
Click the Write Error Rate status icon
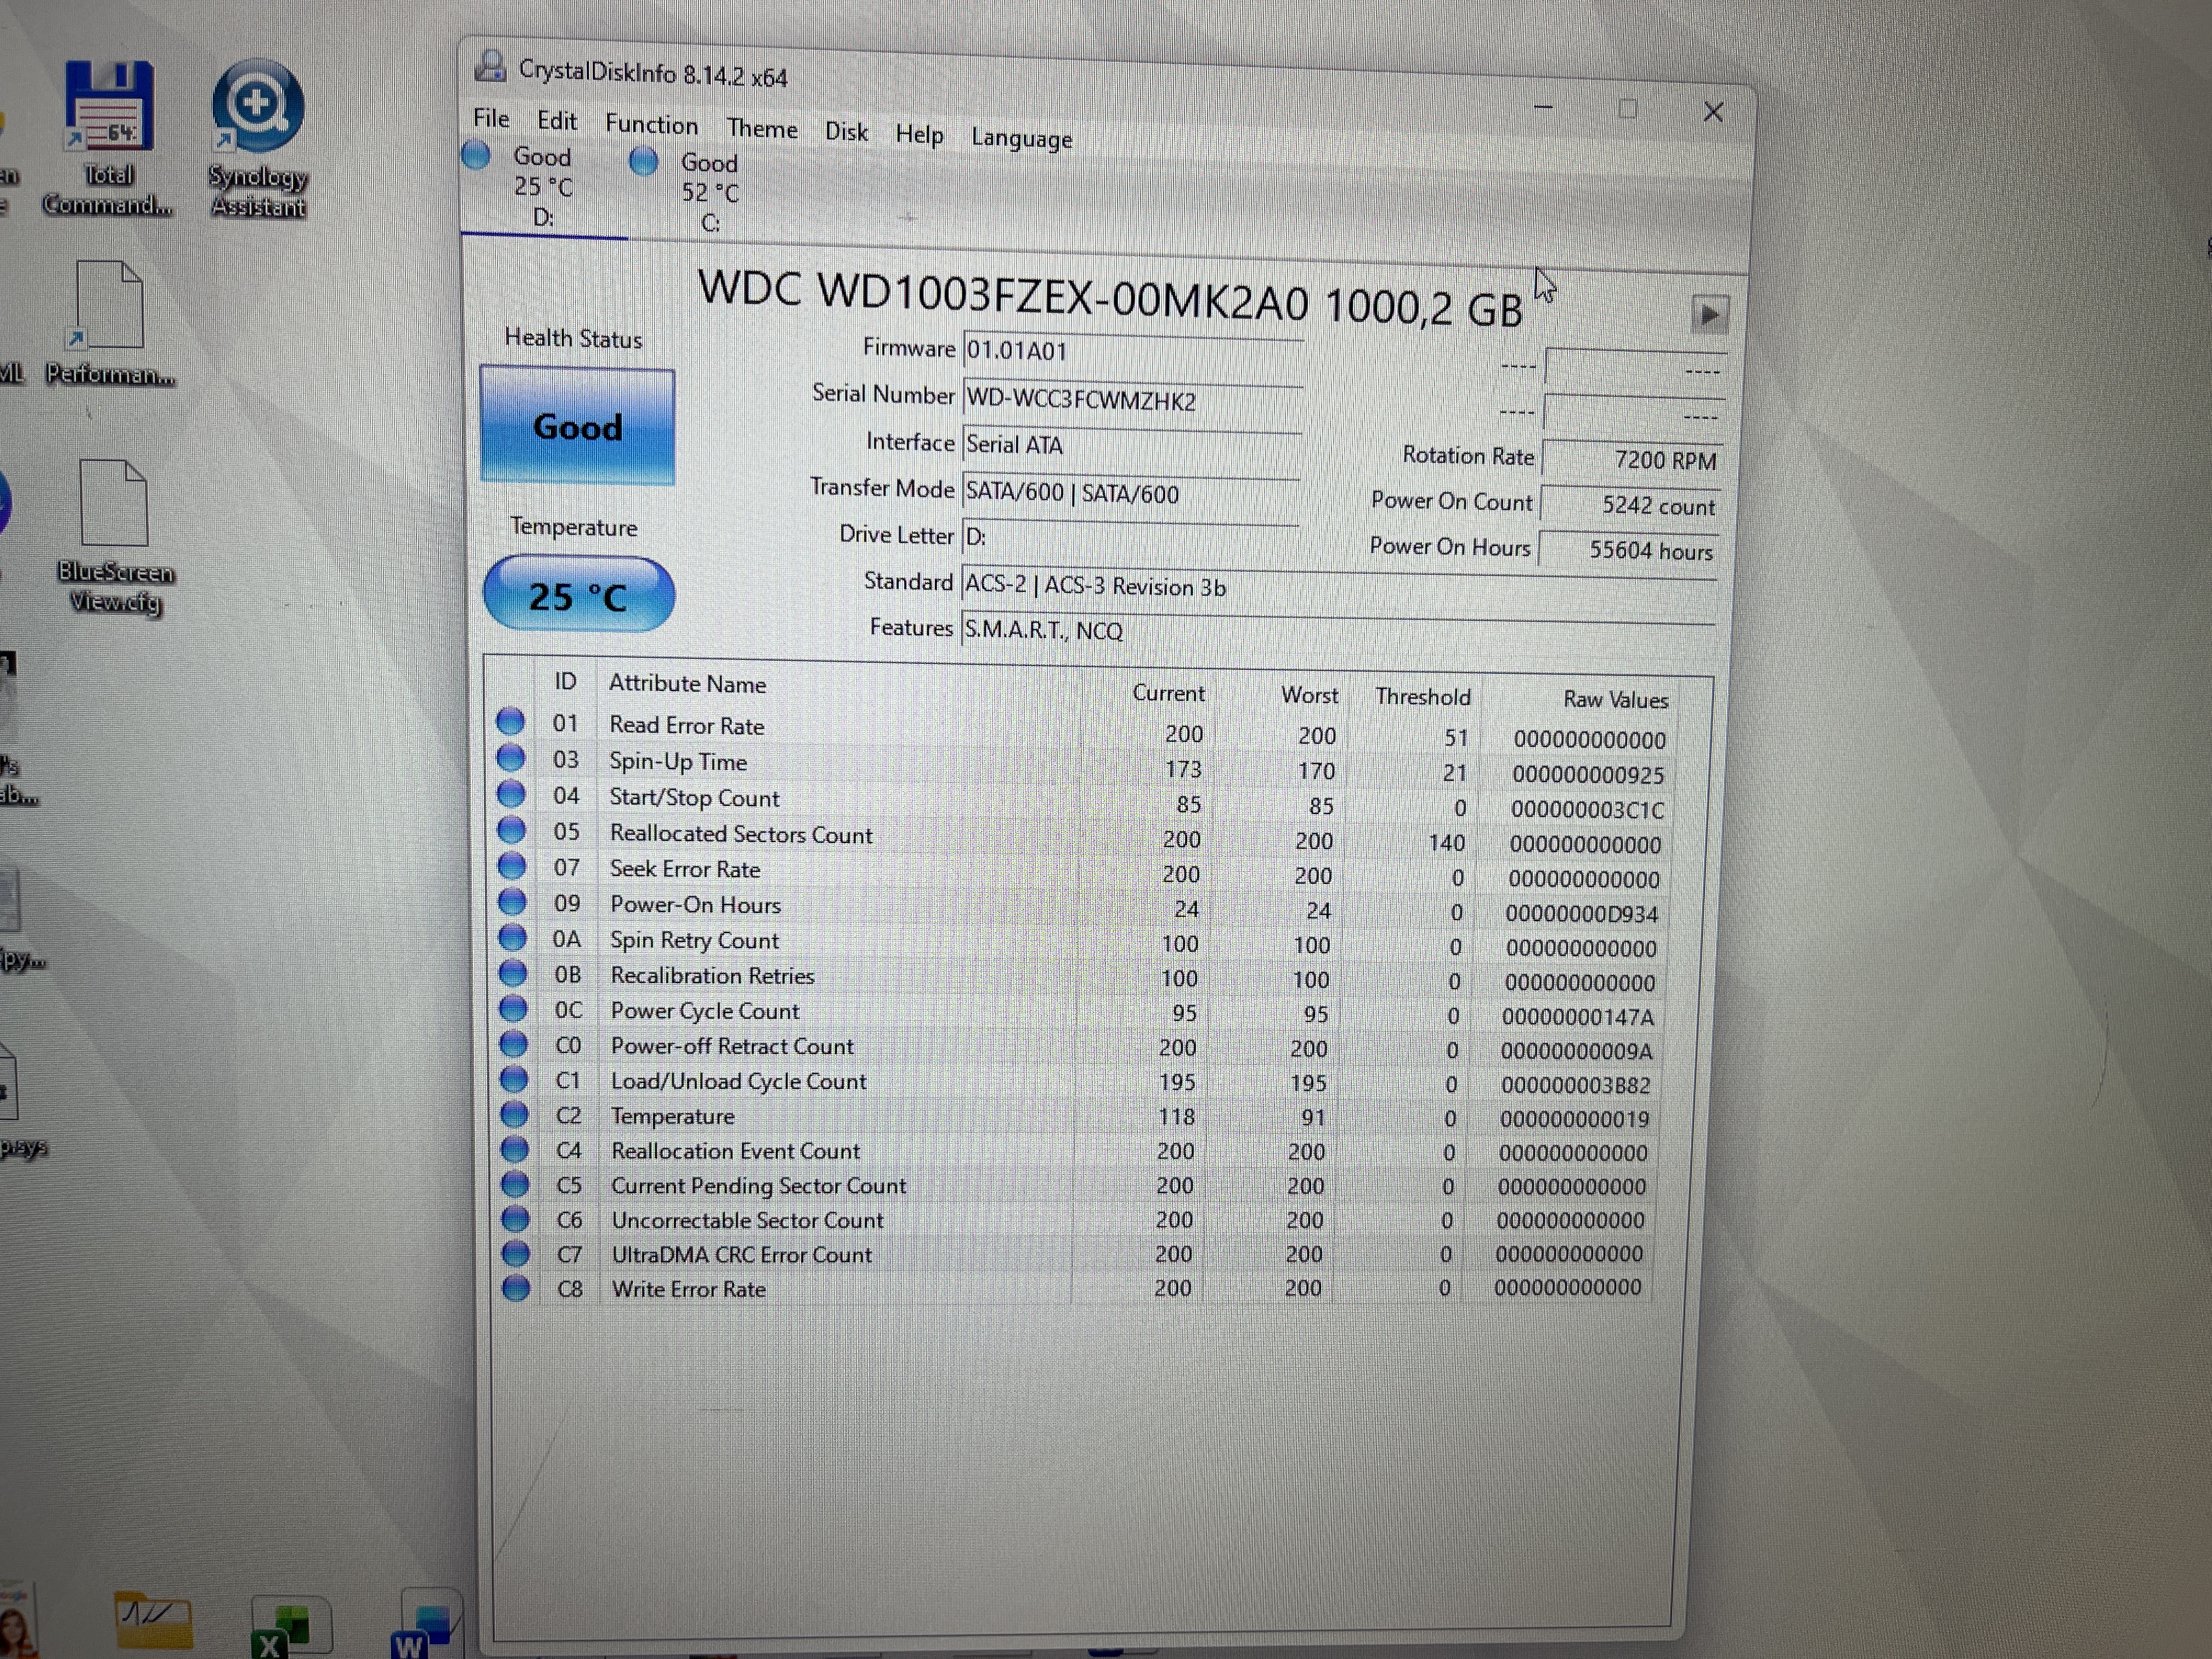coord(516,1288)
